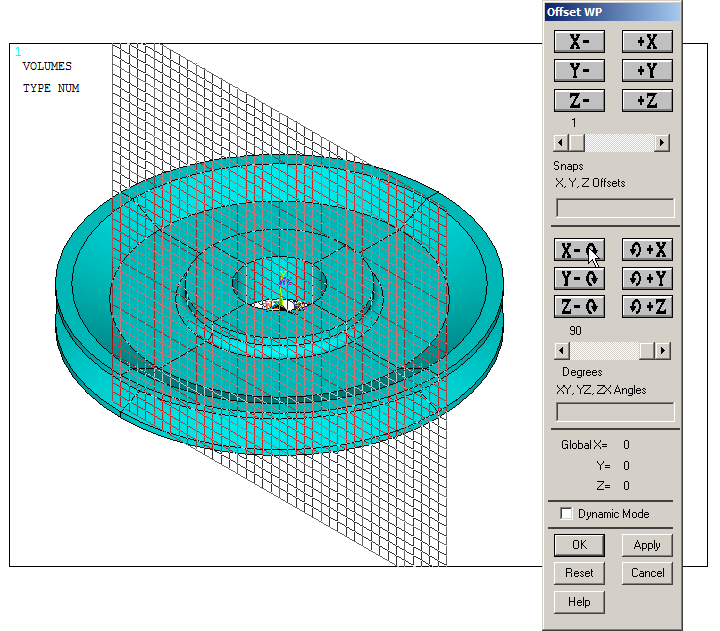720x631 pixels.
Task: Offset working plane with Z- button
Action: [579, 101]
